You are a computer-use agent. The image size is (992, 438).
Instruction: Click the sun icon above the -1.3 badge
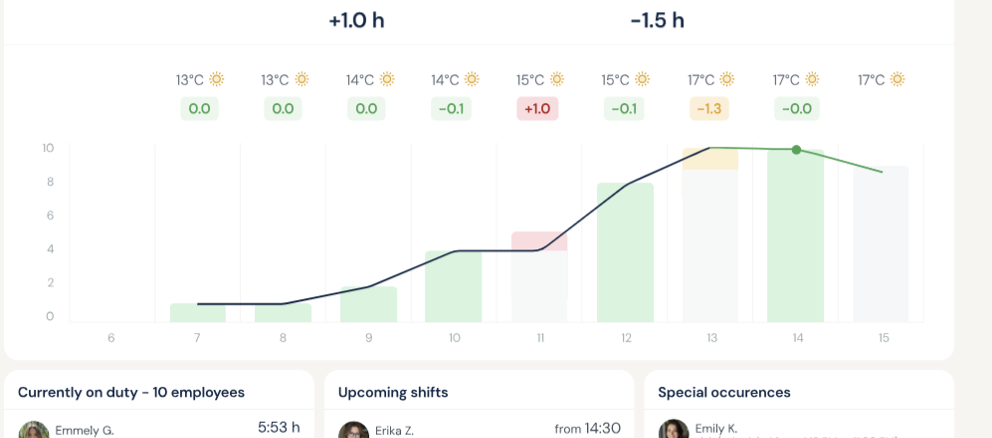[727, 80]
